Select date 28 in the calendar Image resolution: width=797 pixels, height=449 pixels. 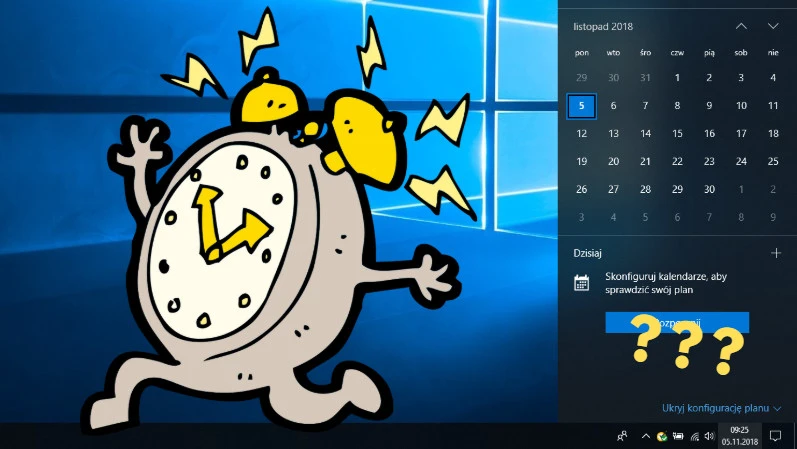point(646,189)
